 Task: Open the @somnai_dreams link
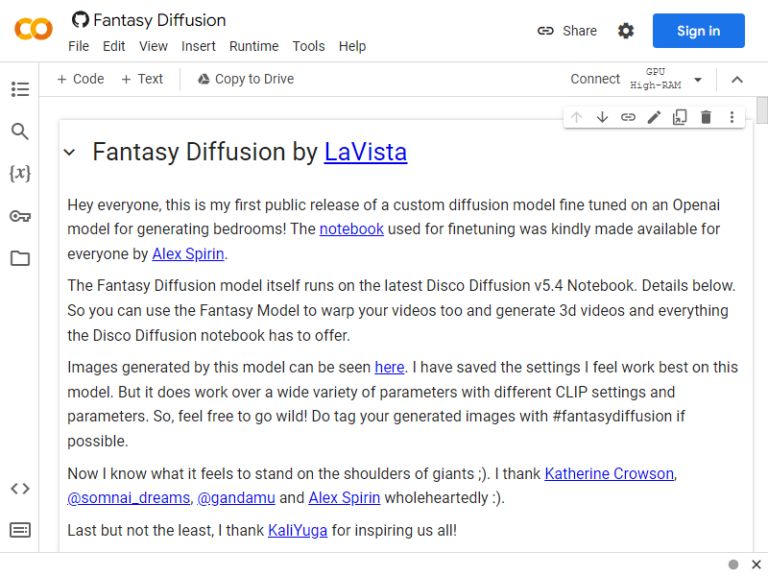tap(128, 498)
